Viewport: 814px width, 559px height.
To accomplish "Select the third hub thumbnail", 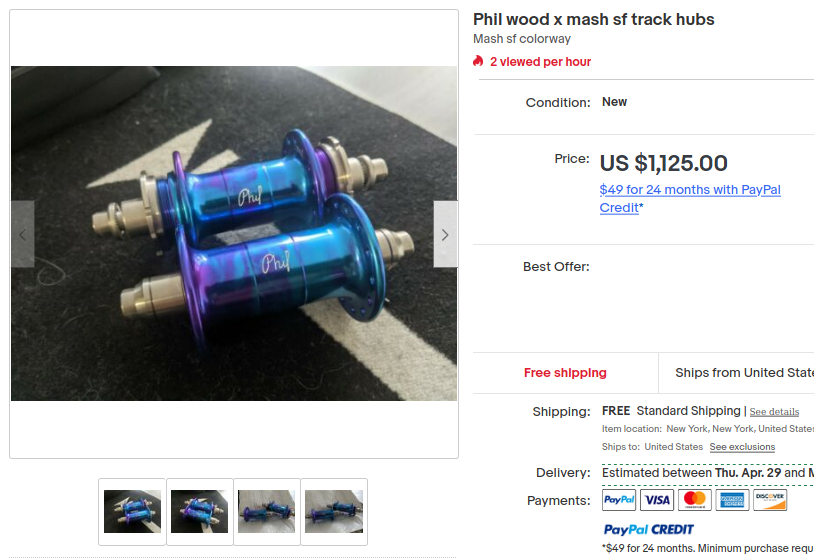I will [267, 512].
